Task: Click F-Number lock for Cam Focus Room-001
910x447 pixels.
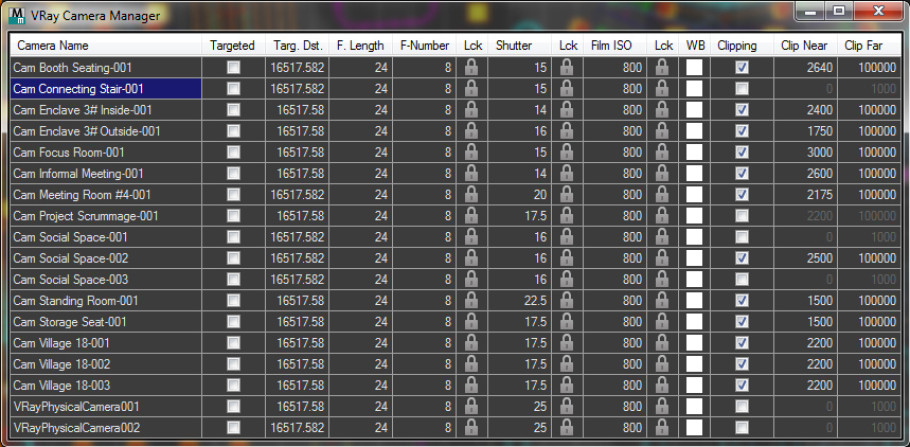Action: coord(471,153)
